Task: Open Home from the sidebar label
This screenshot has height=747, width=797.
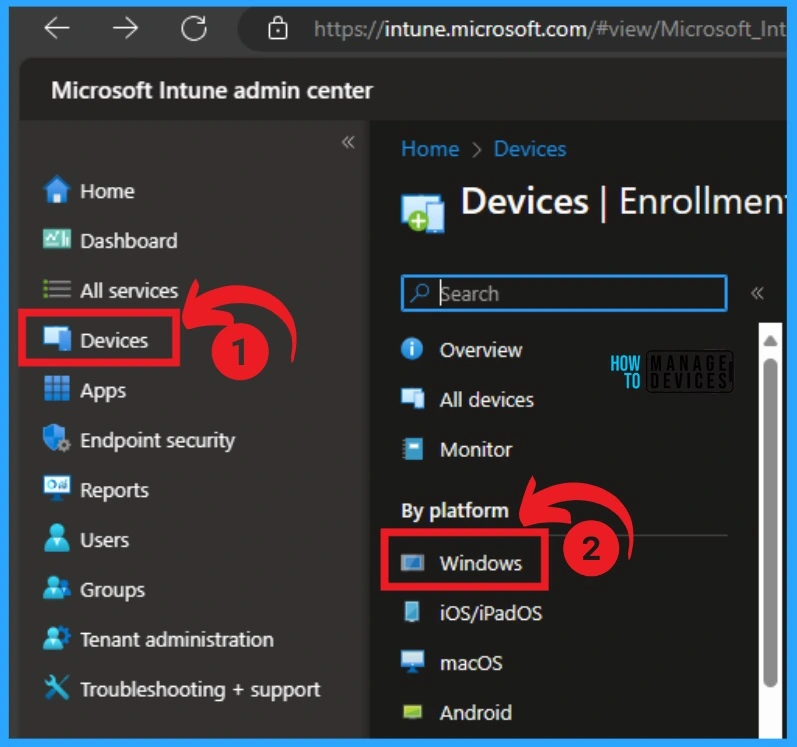Action: point(107,192)
